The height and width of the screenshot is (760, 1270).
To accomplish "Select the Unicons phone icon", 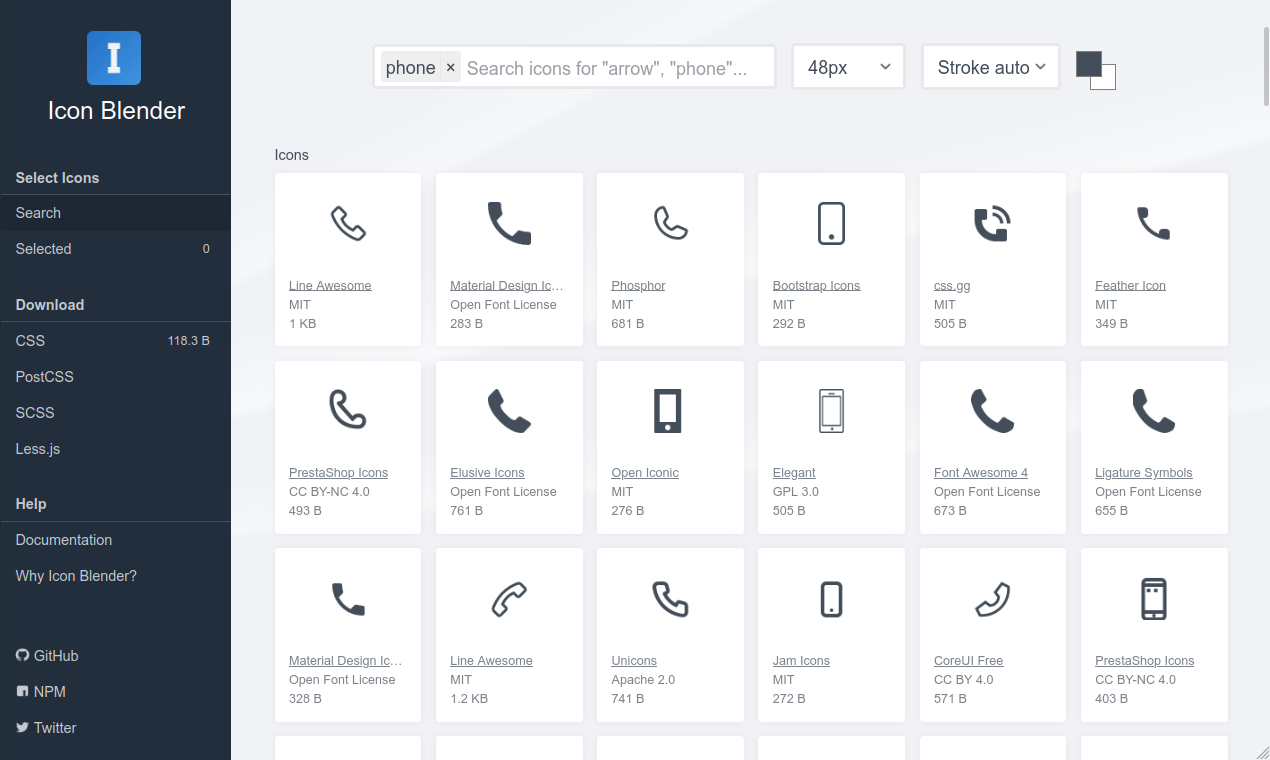I will (x=671, y=598).
